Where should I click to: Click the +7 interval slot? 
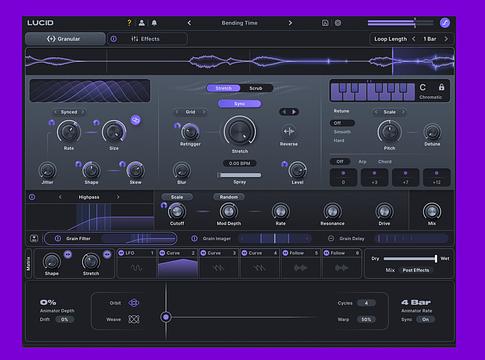click(405, 177)
